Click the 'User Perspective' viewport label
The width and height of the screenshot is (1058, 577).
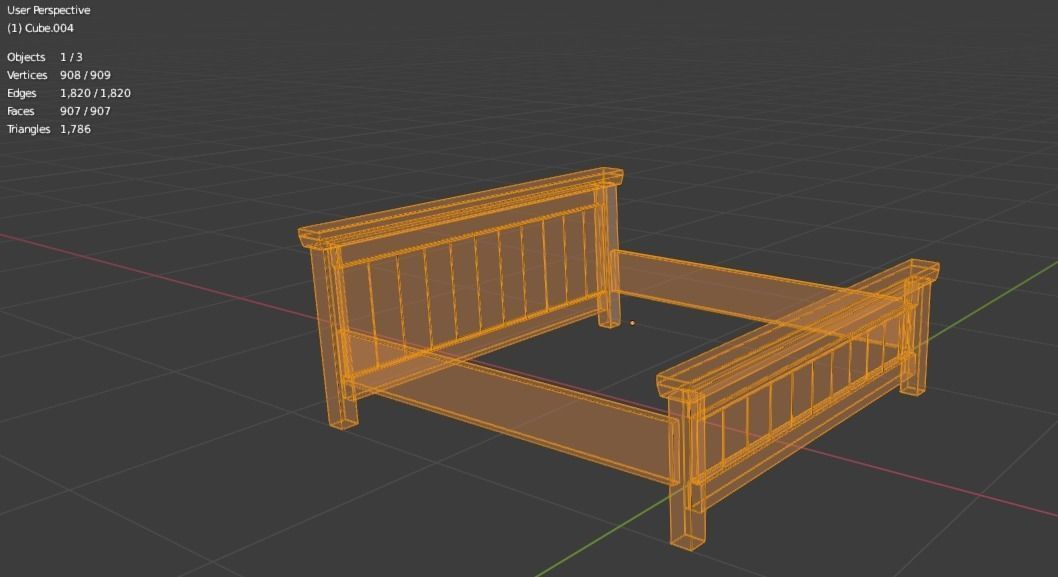click(x=49, y=10)
